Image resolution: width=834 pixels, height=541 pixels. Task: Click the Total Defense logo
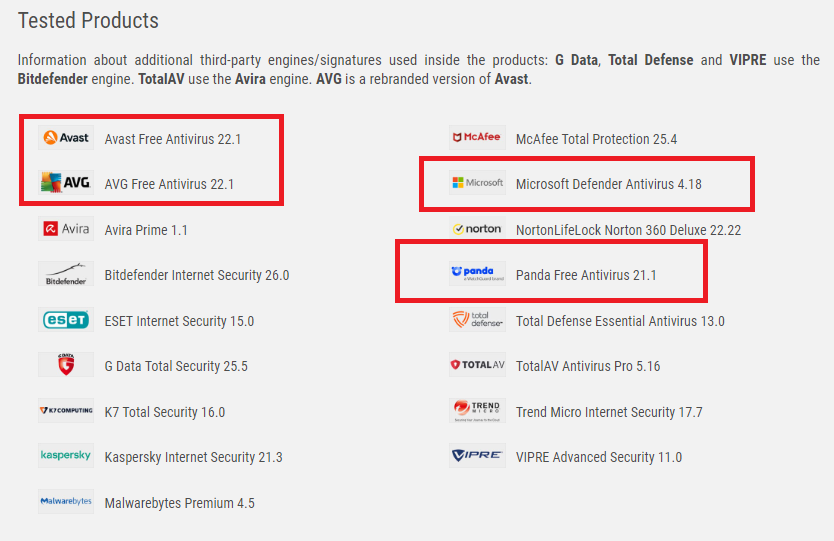477,320
